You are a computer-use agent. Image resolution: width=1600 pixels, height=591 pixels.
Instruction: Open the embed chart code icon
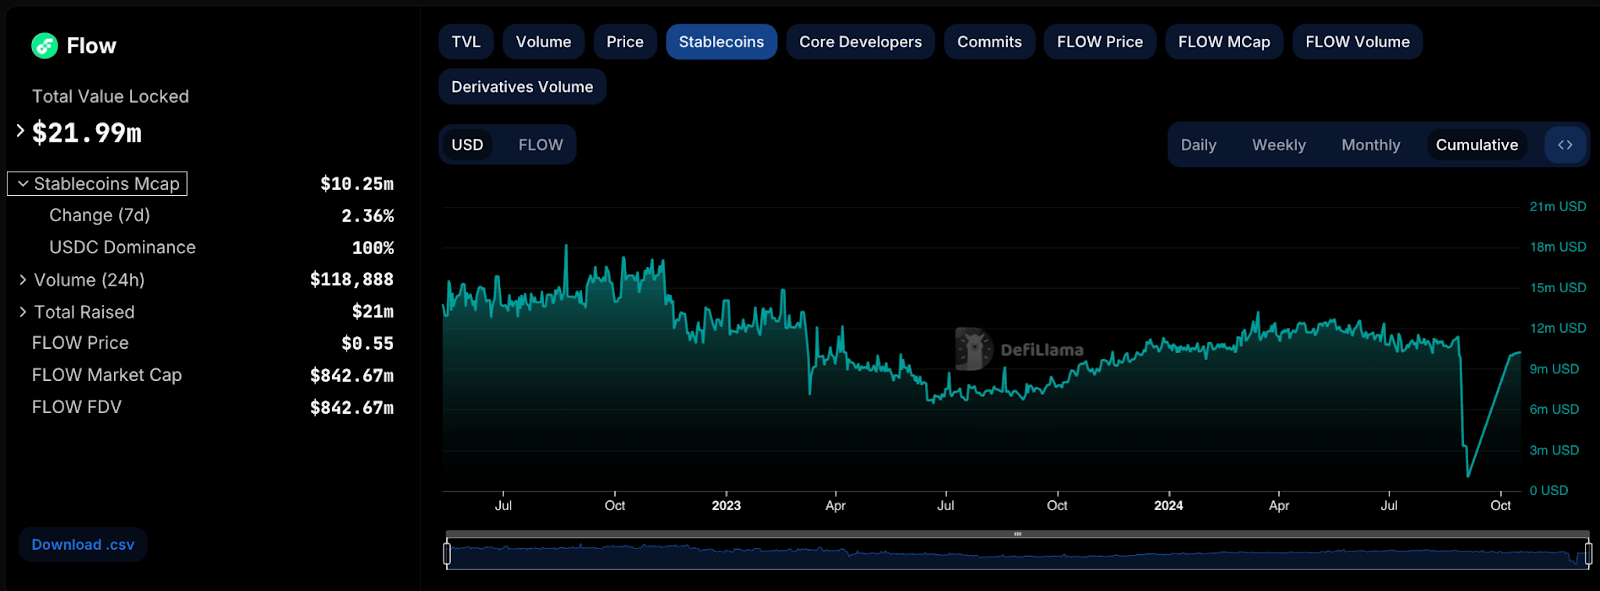click(x=1565, y=145)
